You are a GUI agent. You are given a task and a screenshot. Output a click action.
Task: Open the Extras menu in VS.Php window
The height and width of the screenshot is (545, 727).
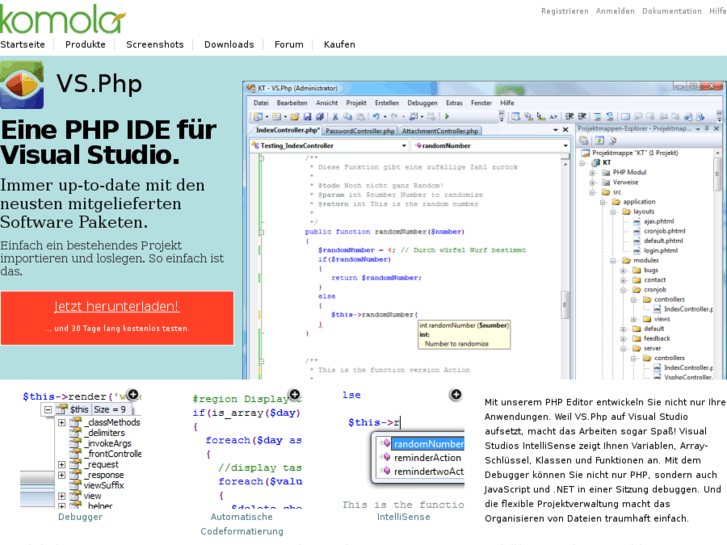coord(454,103)
